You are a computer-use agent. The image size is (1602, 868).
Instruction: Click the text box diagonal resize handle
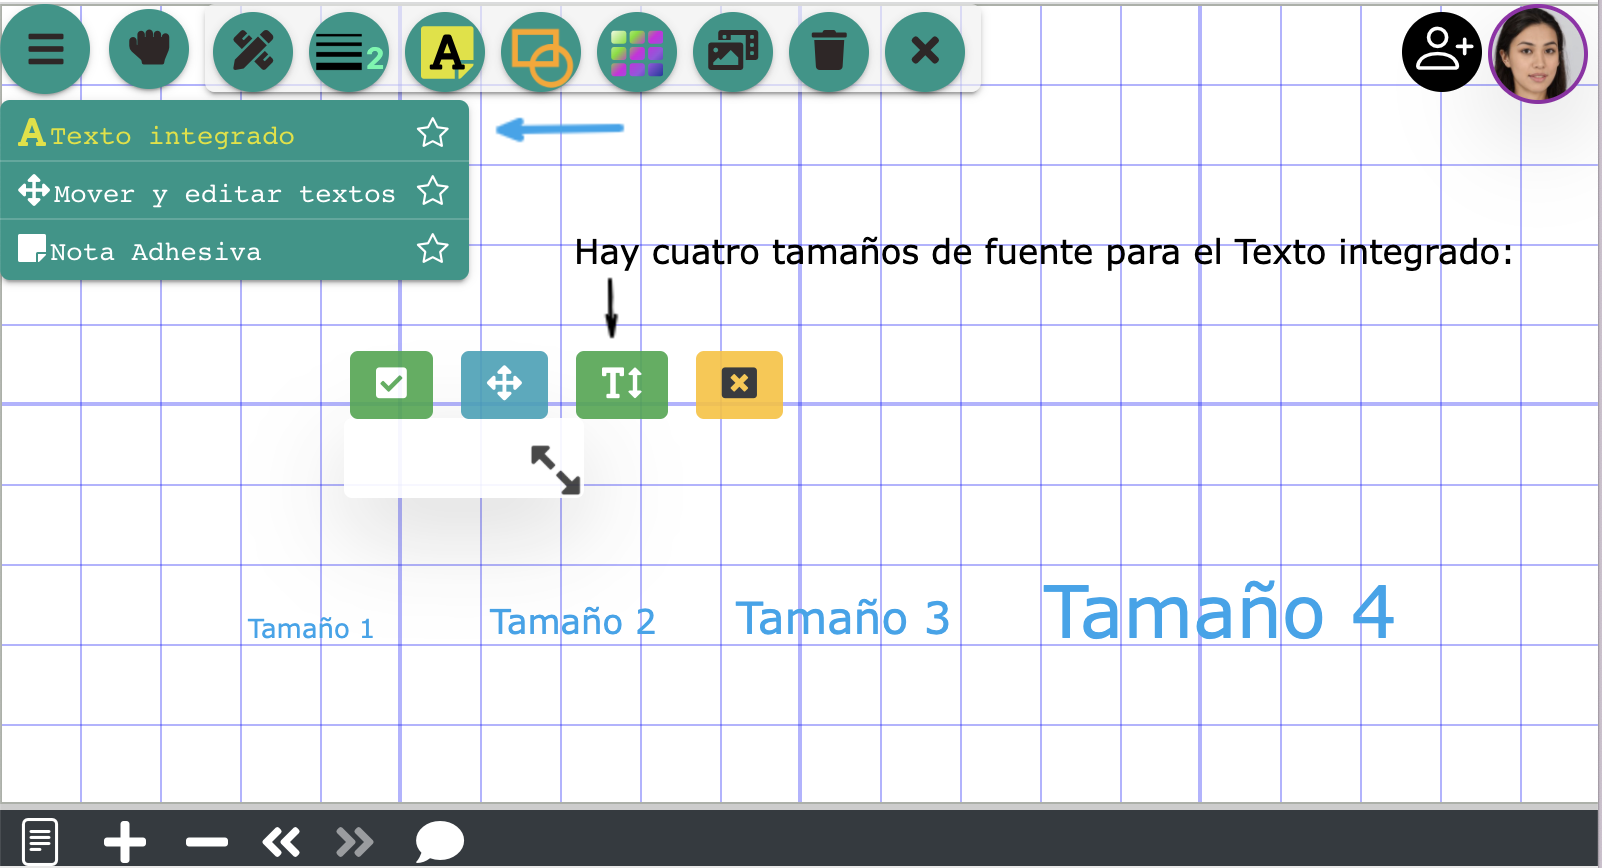[x=555, y=470]
